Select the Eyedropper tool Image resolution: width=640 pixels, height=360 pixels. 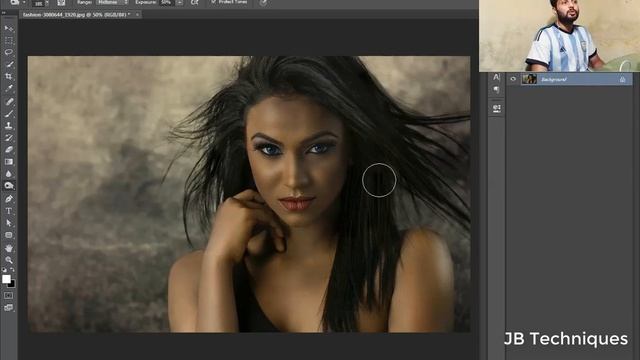(x=9, y=88)
